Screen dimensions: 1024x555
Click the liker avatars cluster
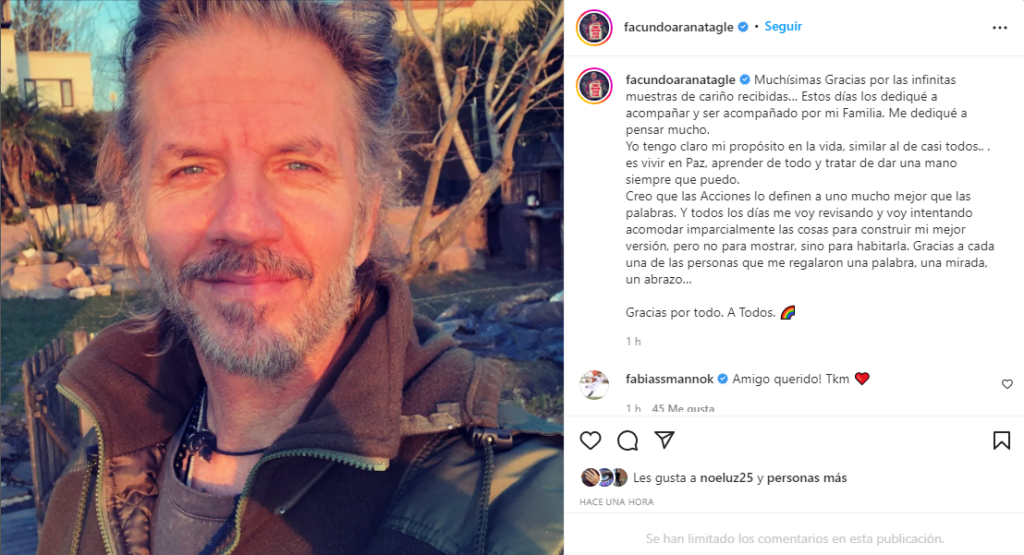(x=604, y=477)
